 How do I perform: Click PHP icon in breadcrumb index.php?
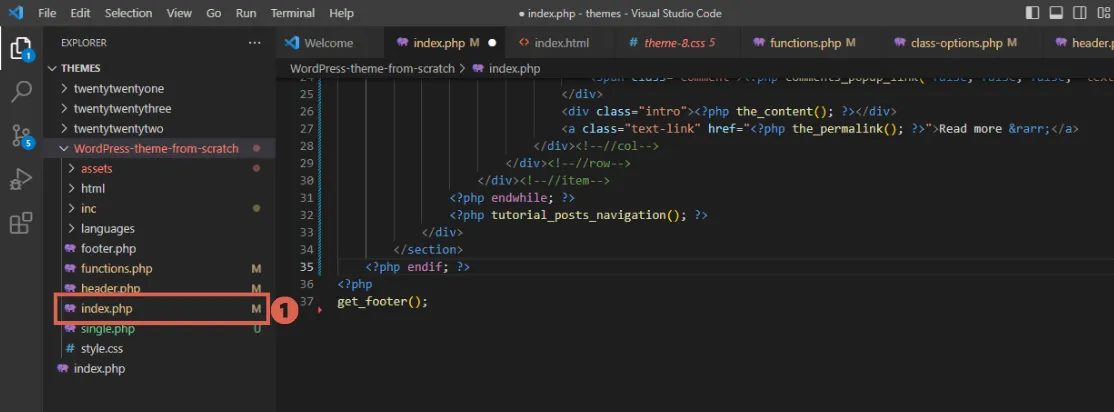point(478,69)
